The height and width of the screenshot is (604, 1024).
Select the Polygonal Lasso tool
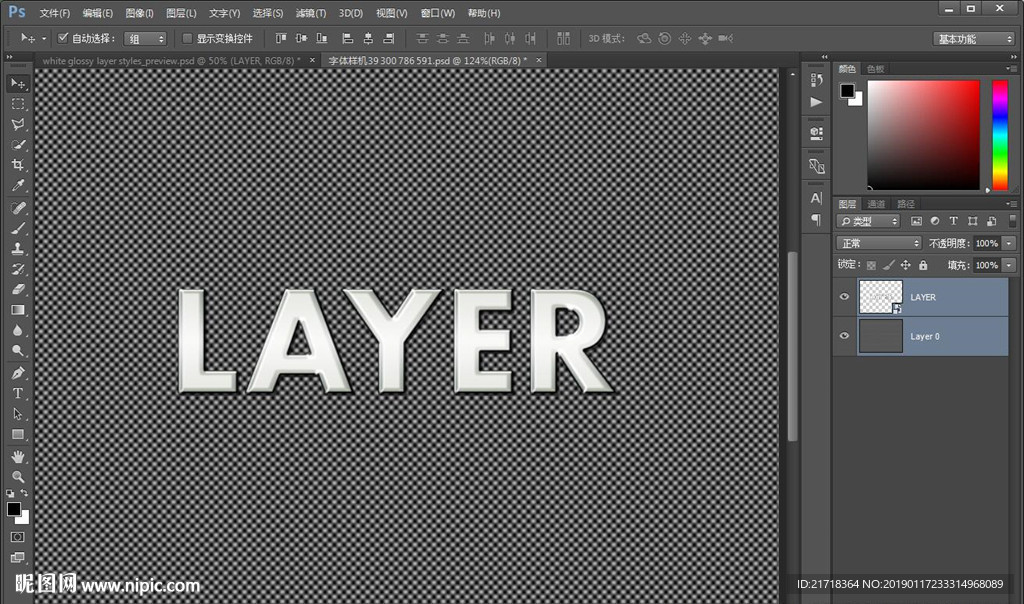point(18,125)
